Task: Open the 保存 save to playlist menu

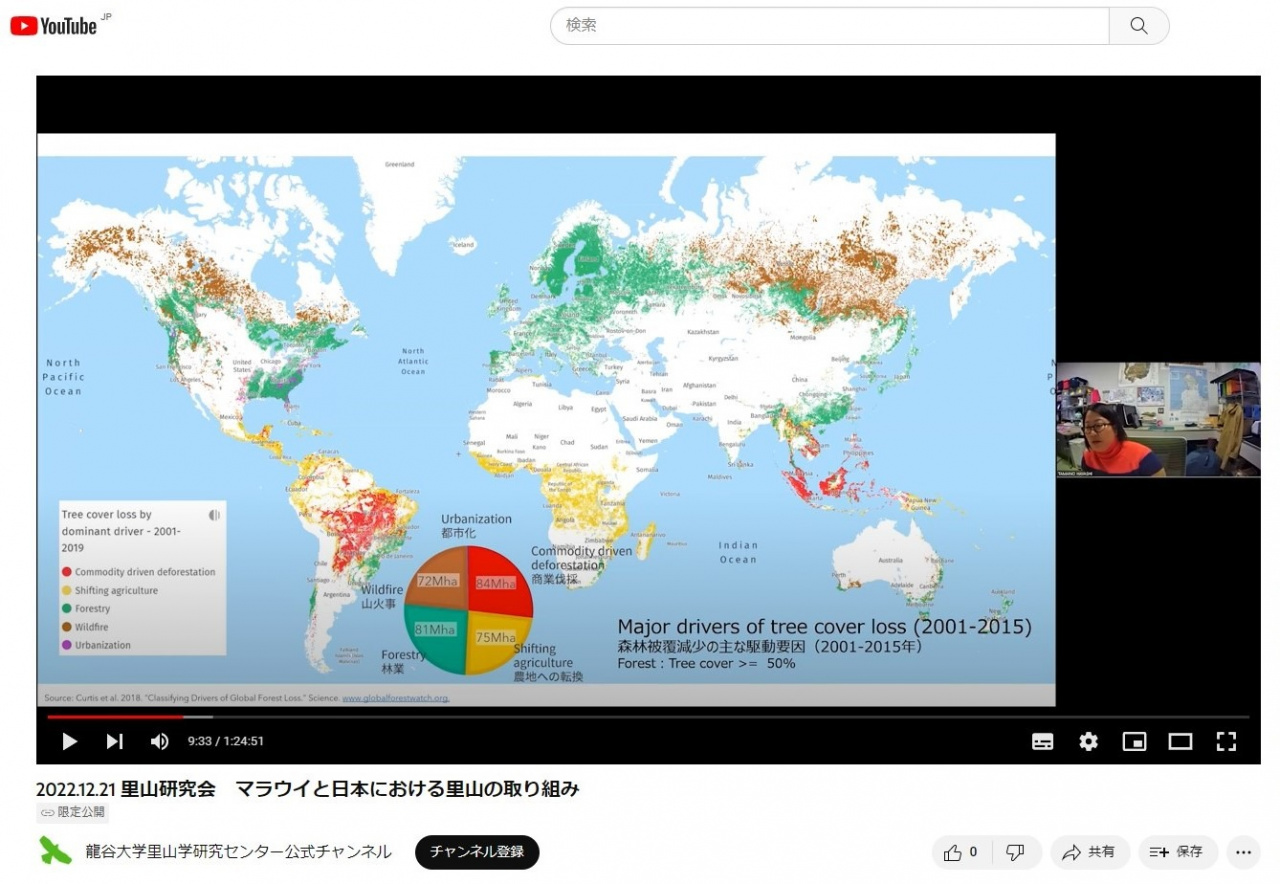Action: click(x=1177, y=852)
